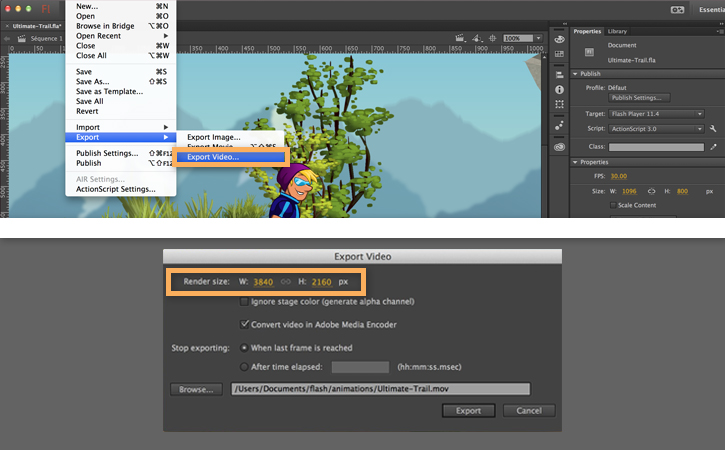This screenshot has height=450, width=725.
Task: Click the ActionScript settings wrench icon
Action: pos(713,129)
